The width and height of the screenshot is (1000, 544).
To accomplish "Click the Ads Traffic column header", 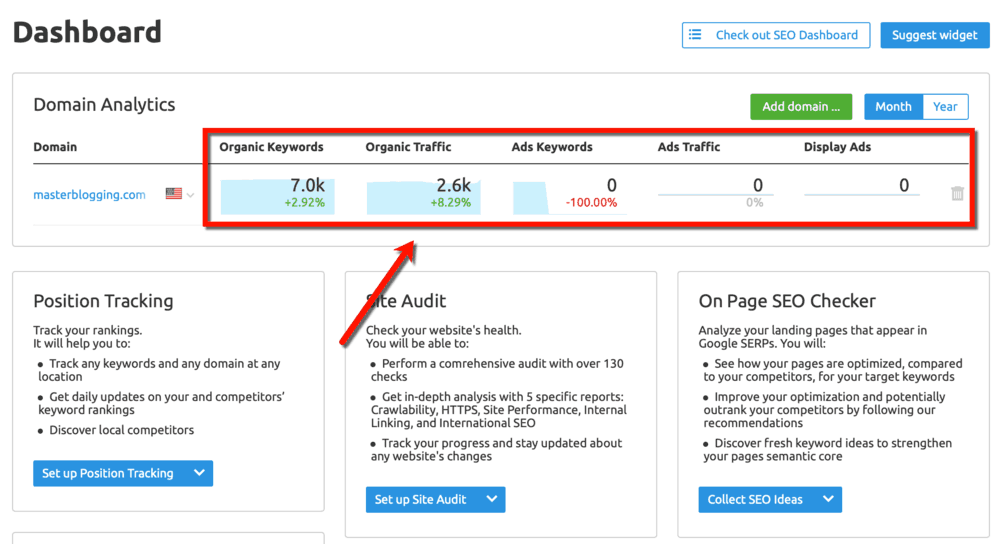I will tap(689, 147).
